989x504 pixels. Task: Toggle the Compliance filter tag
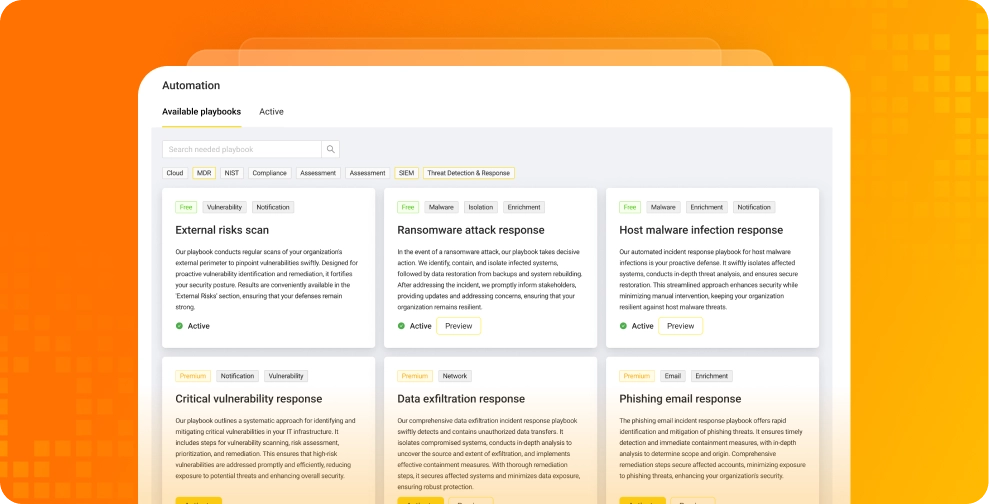coord(270,173)
